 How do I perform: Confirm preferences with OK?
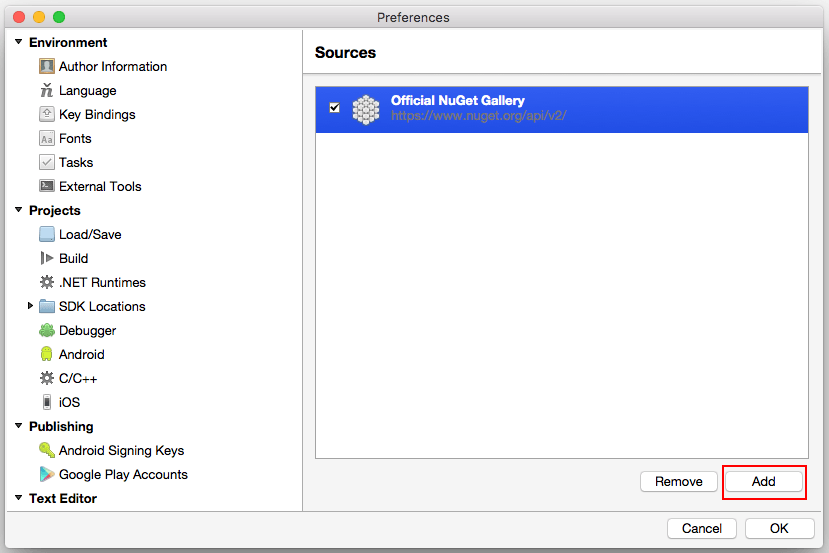pos(779,529)
